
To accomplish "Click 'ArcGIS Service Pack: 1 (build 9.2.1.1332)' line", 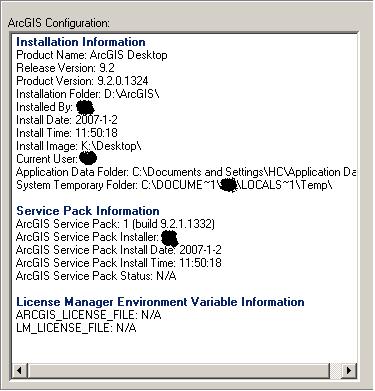I will click(115, 224).
